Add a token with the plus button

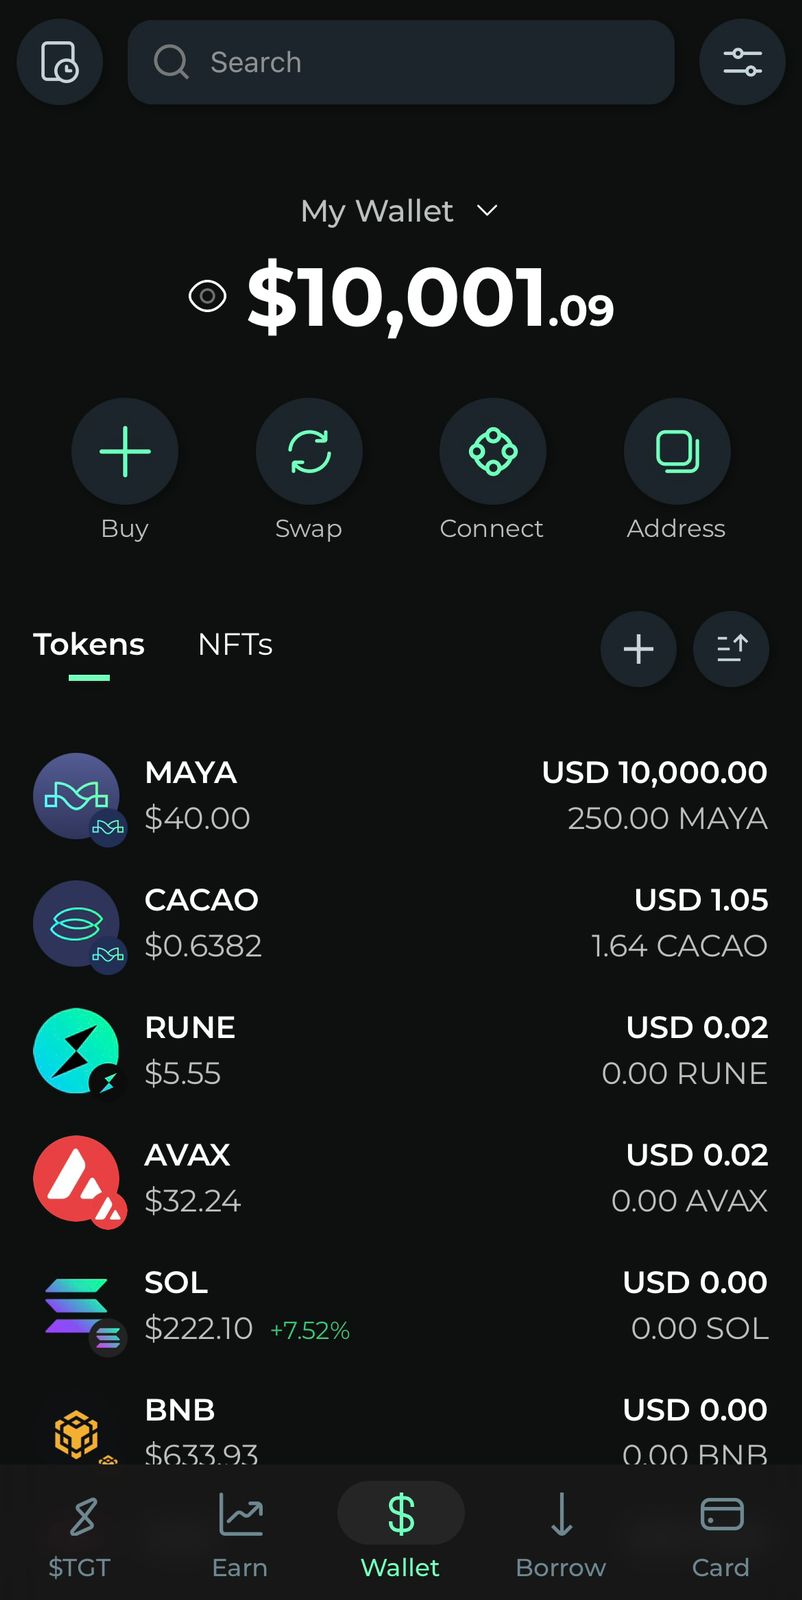click(638, 649)
